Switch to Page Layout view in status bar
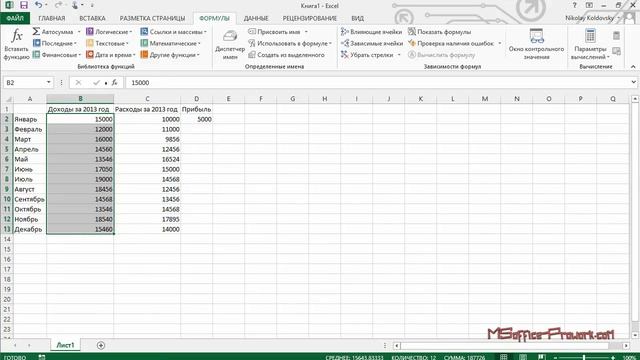Viewport: 640px width, 360px height. [x=522, y=357]
